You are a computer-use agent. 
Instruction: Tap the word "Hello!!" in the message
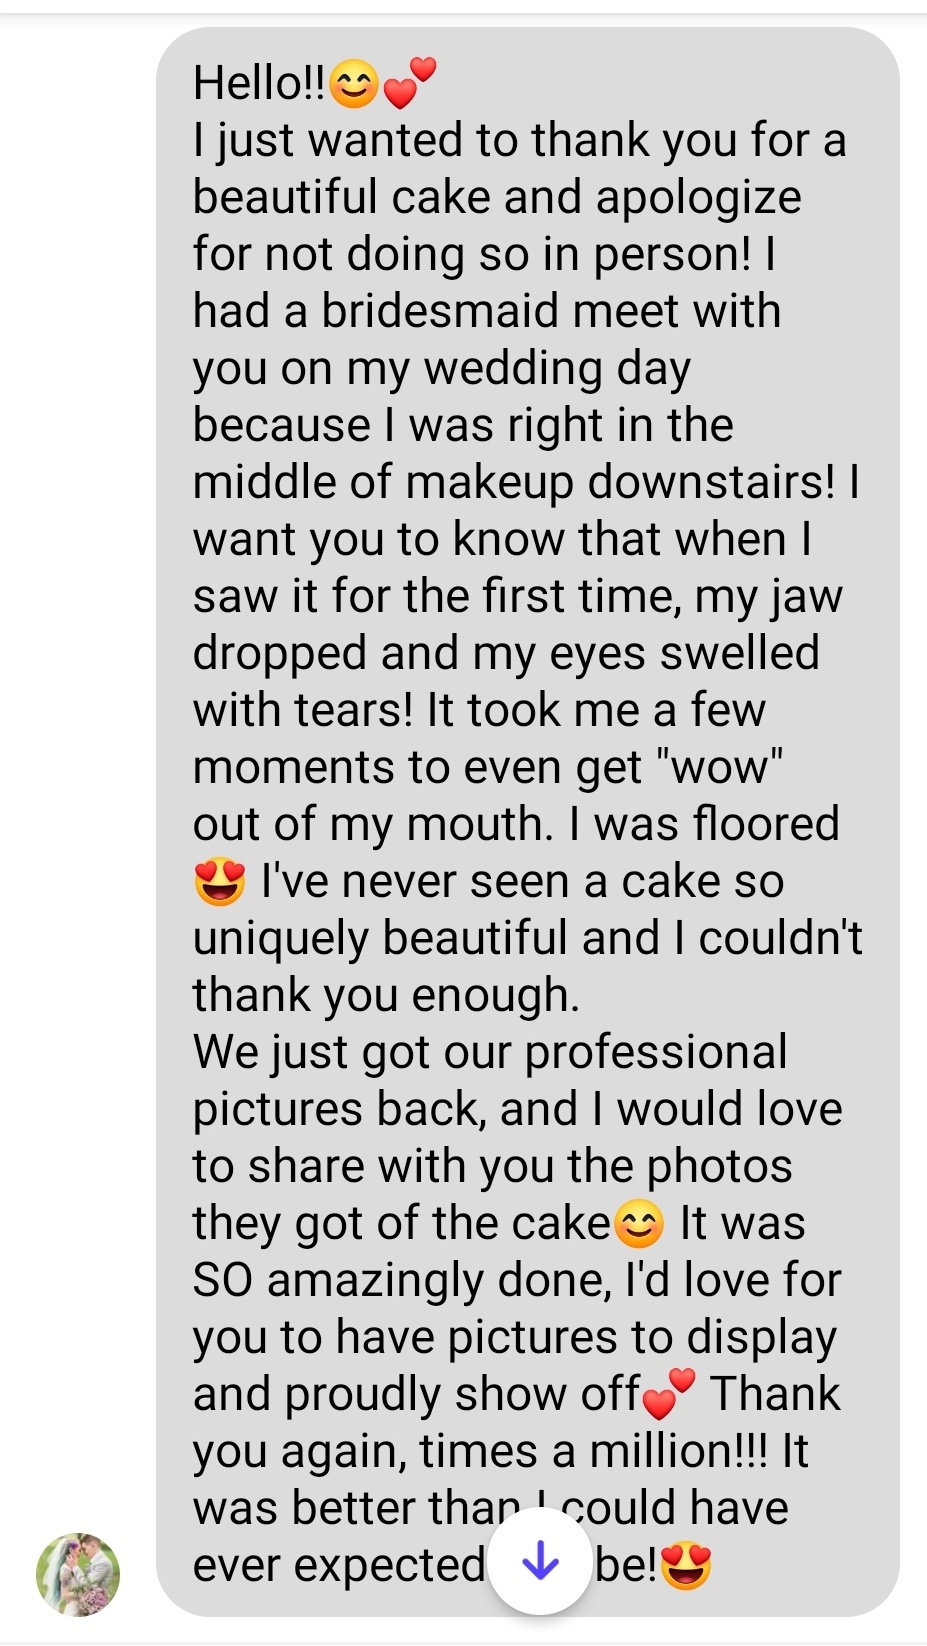click(259, 83)
